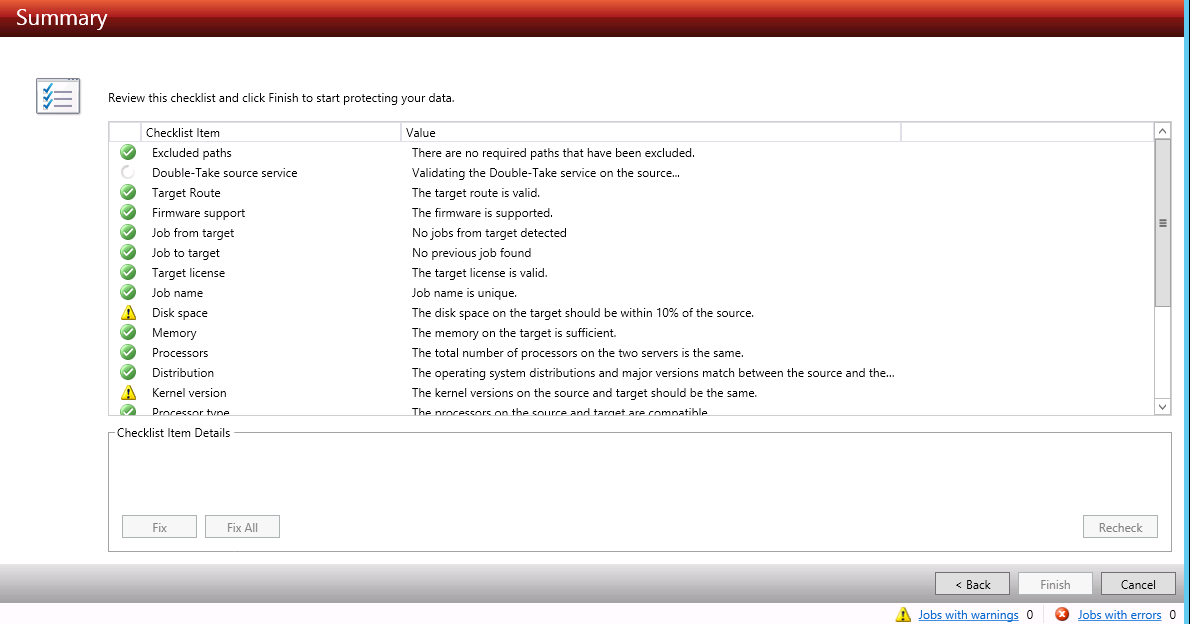Click the total number of processors value text
The height and width of the screenshot is (624, 1190).
click(x=578, y=352)
